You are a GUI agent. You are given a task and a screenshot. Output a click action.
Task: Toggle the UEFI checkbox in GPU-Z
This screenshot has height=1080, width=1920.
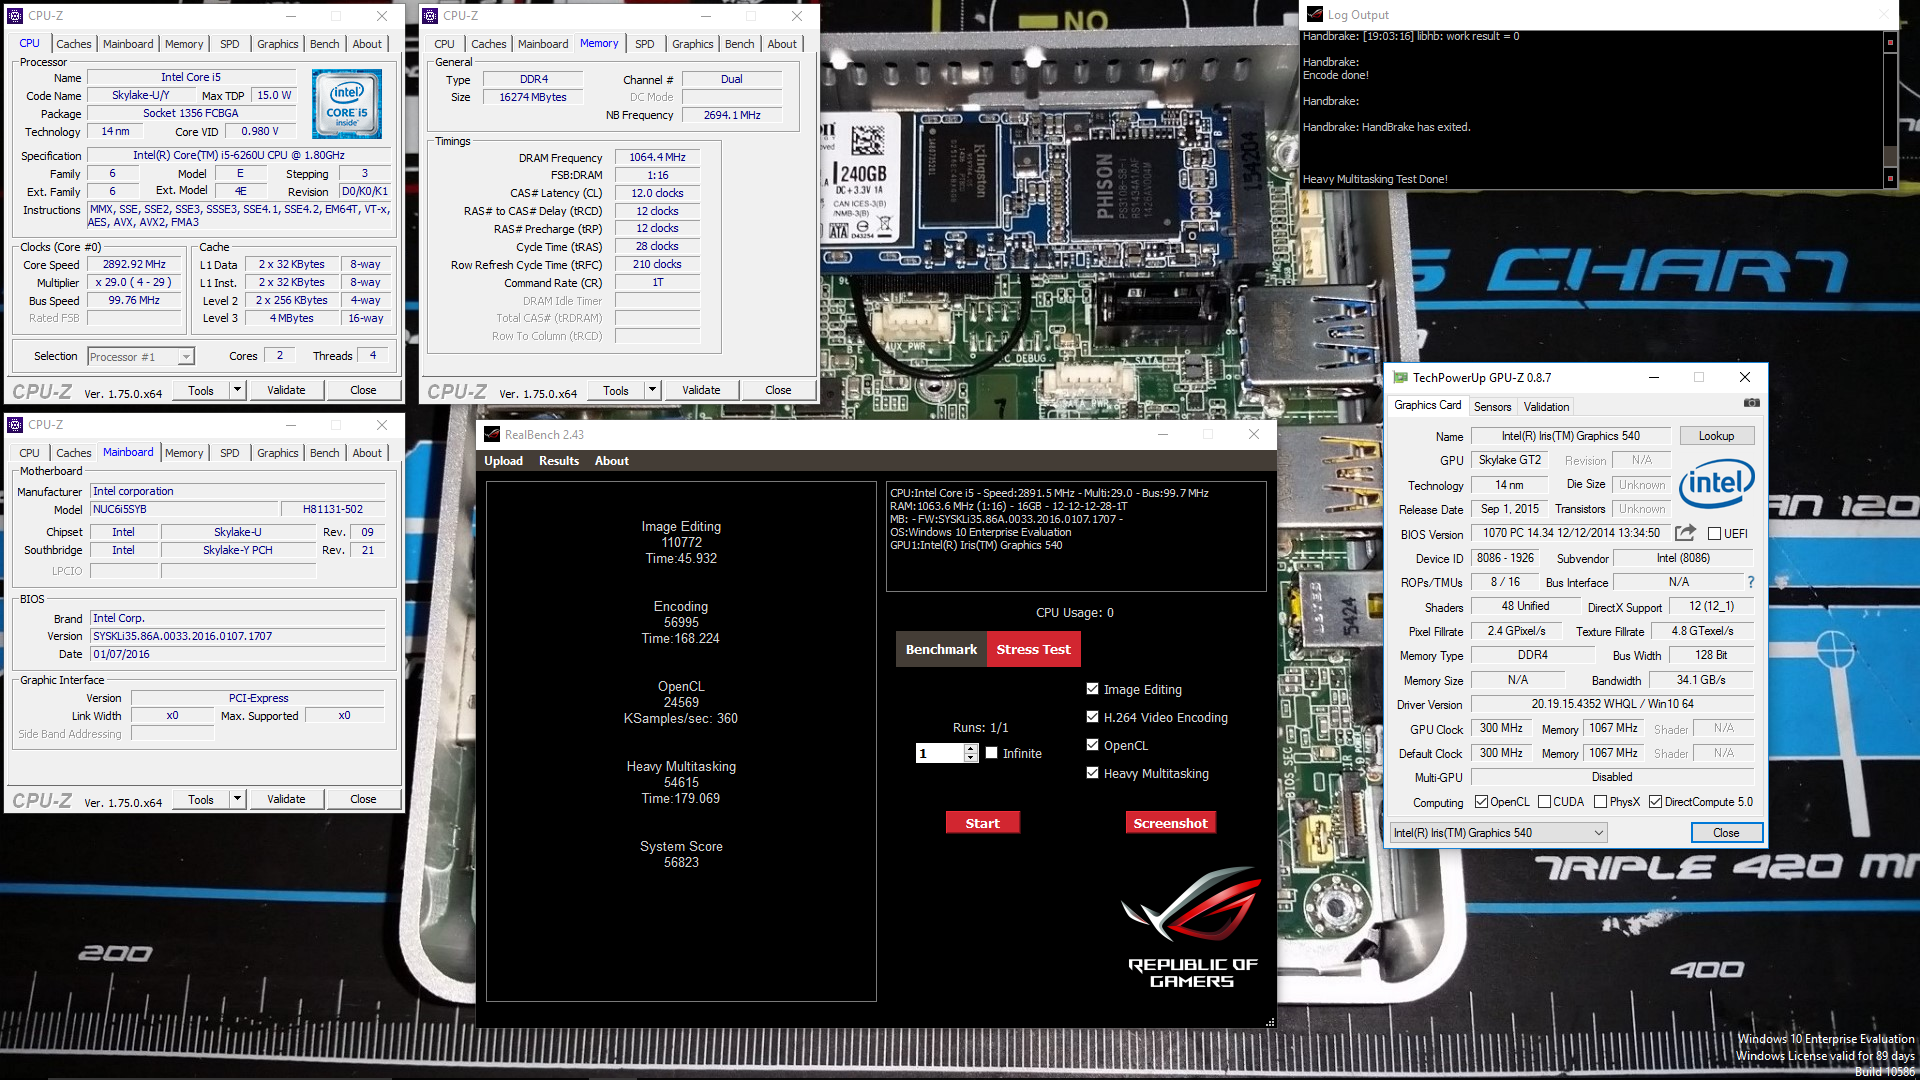coord(1714,533)
